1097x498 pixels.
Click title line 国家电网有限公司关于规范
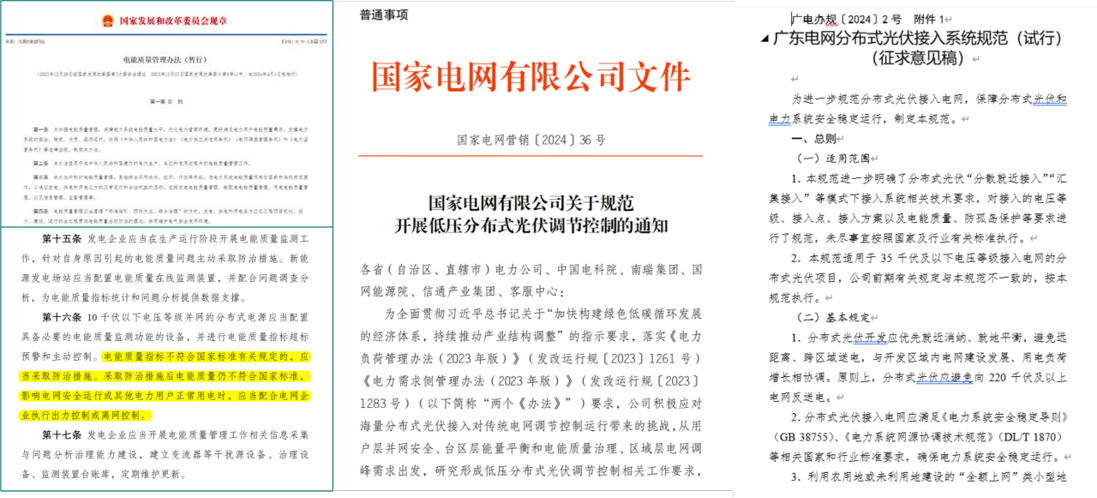pos(531,206)
